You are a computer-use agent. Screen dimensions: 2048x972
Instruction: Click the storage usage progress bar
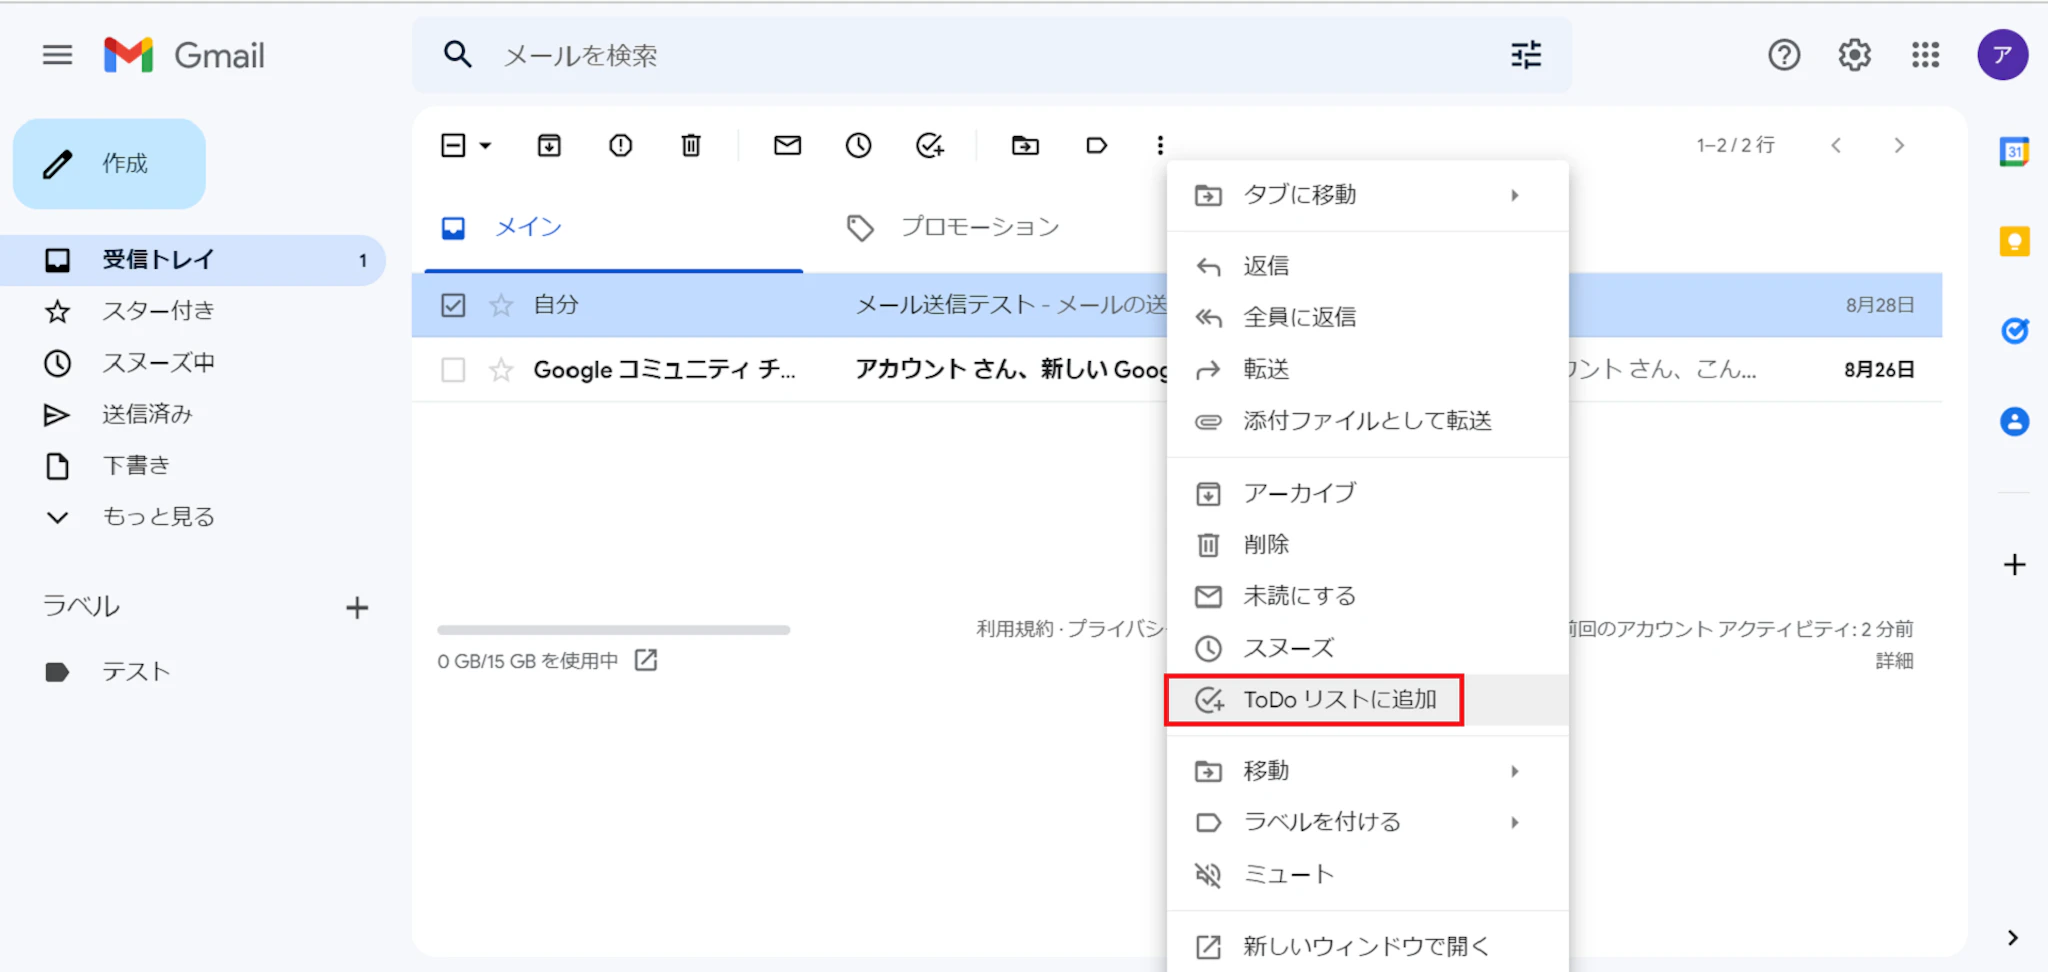[613, 630]
